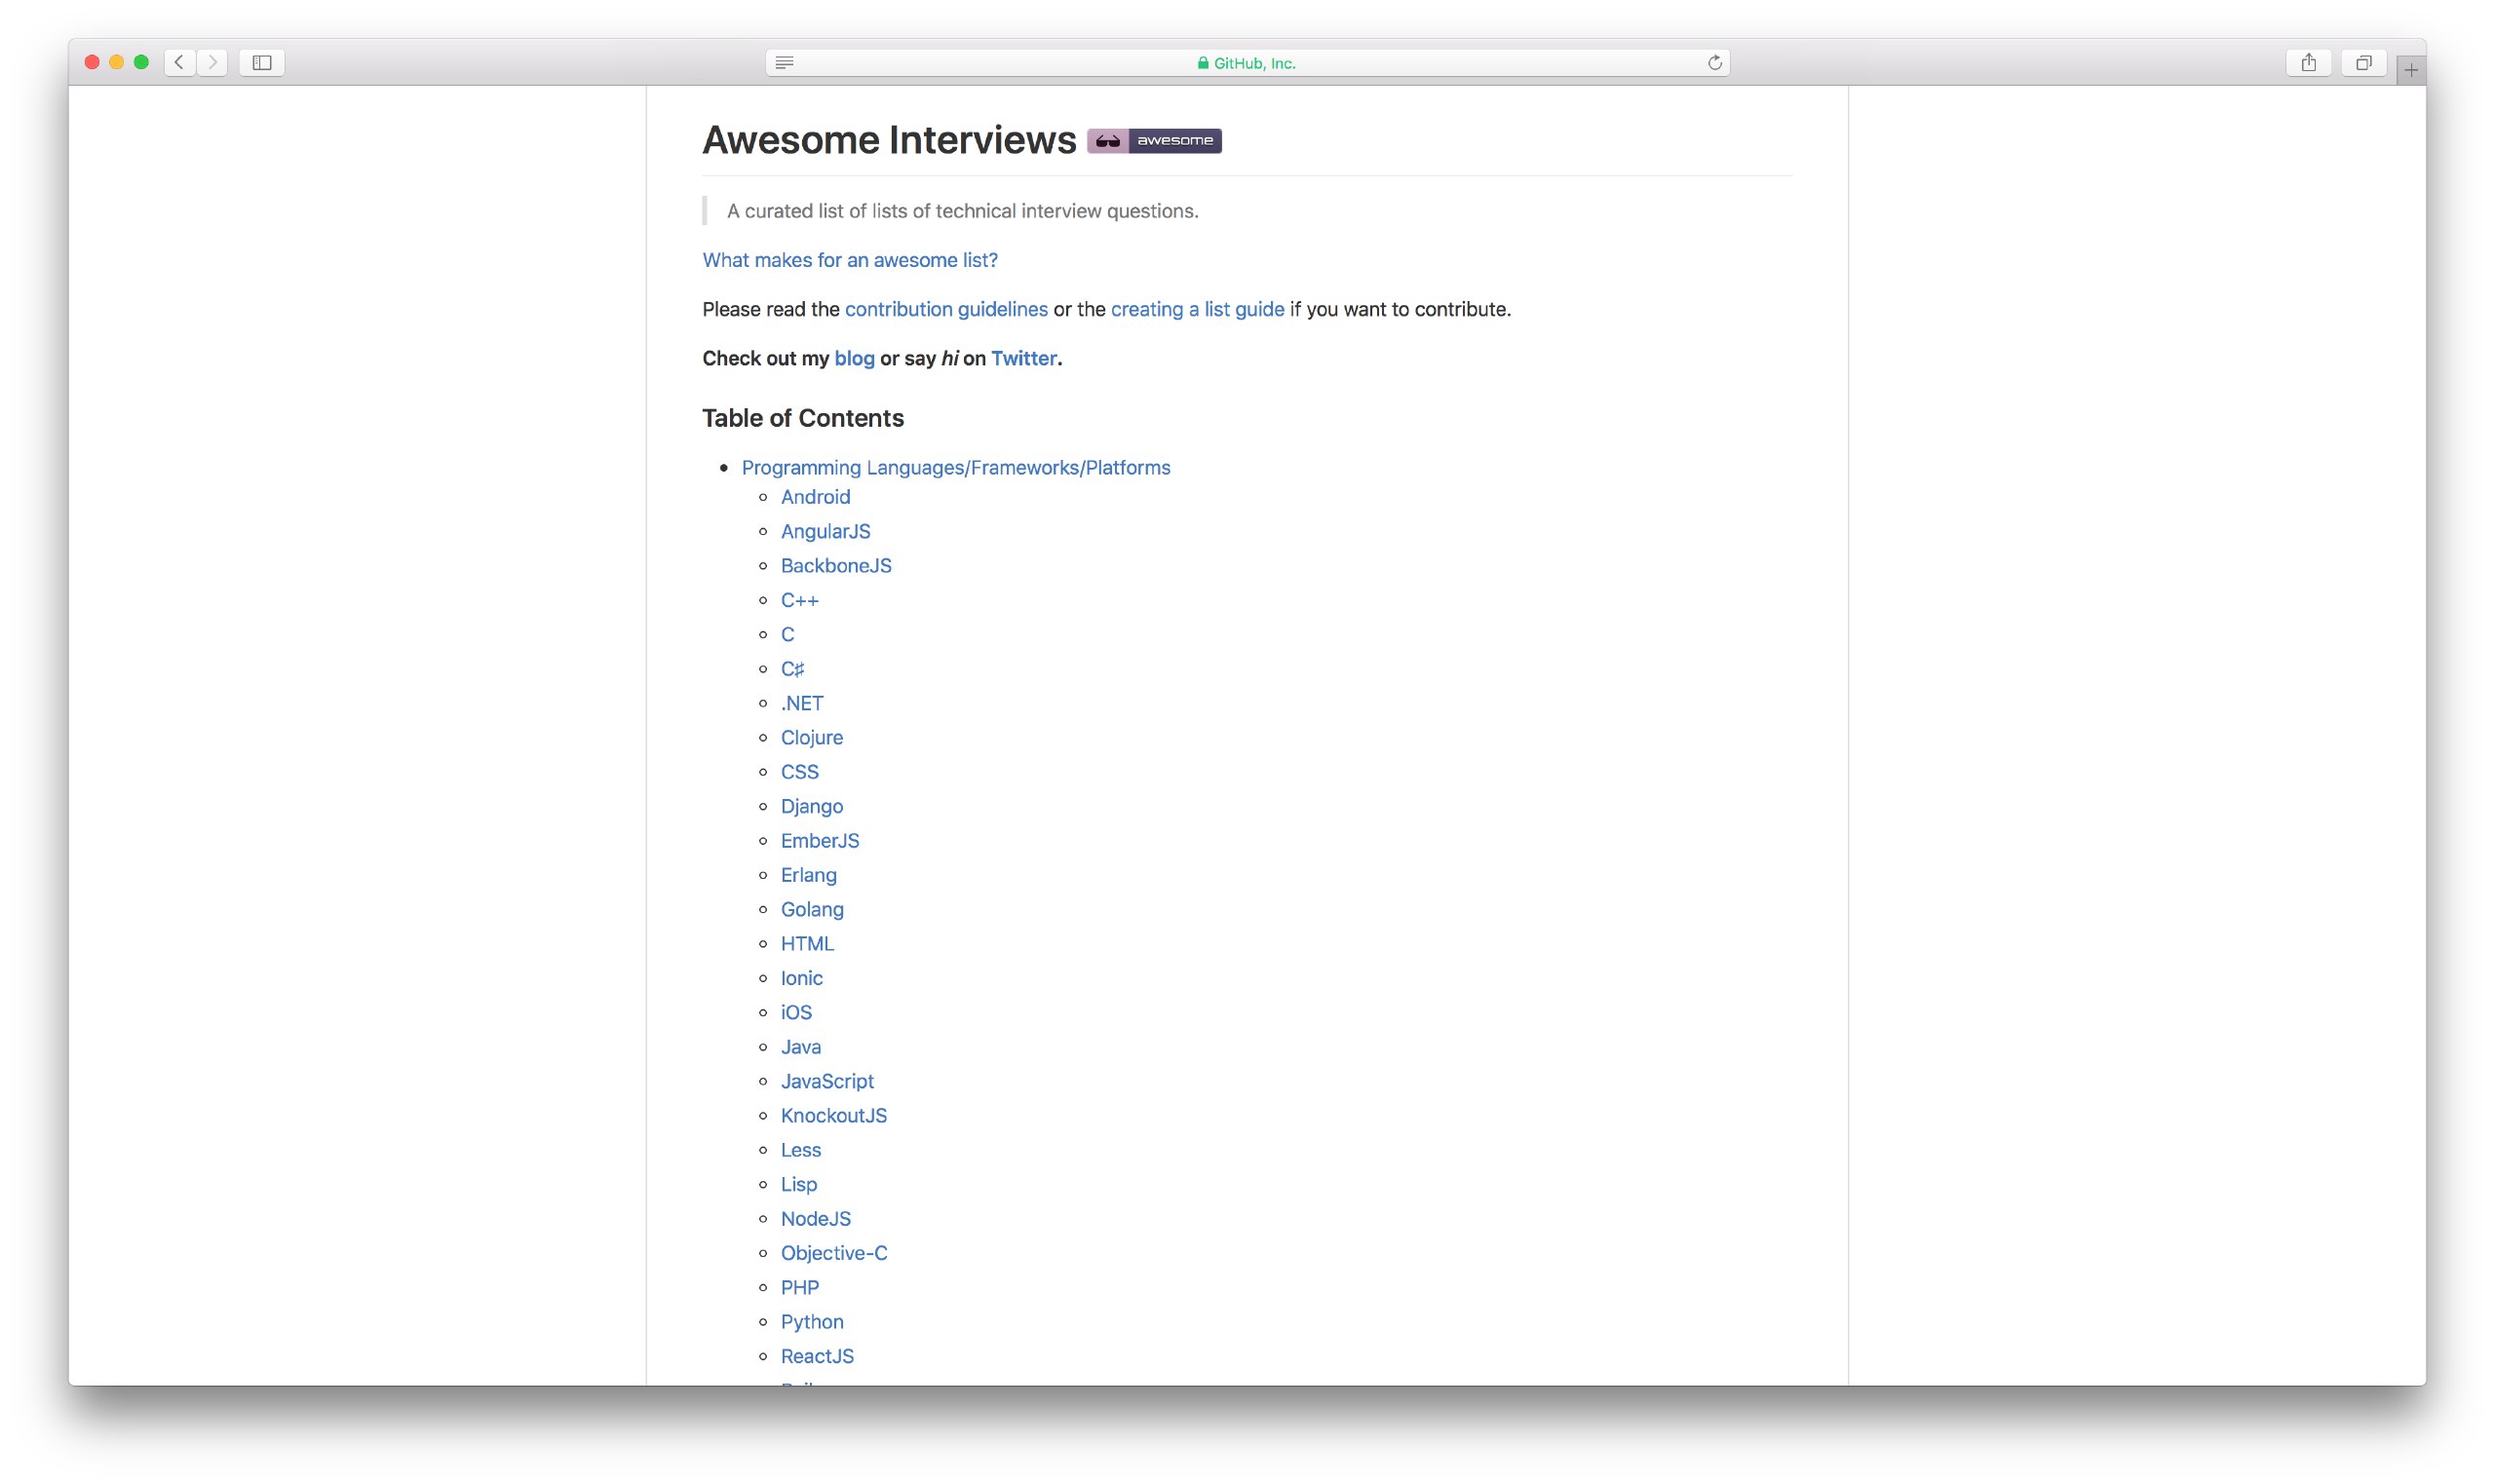Open the Java link

pos(800,1046)
